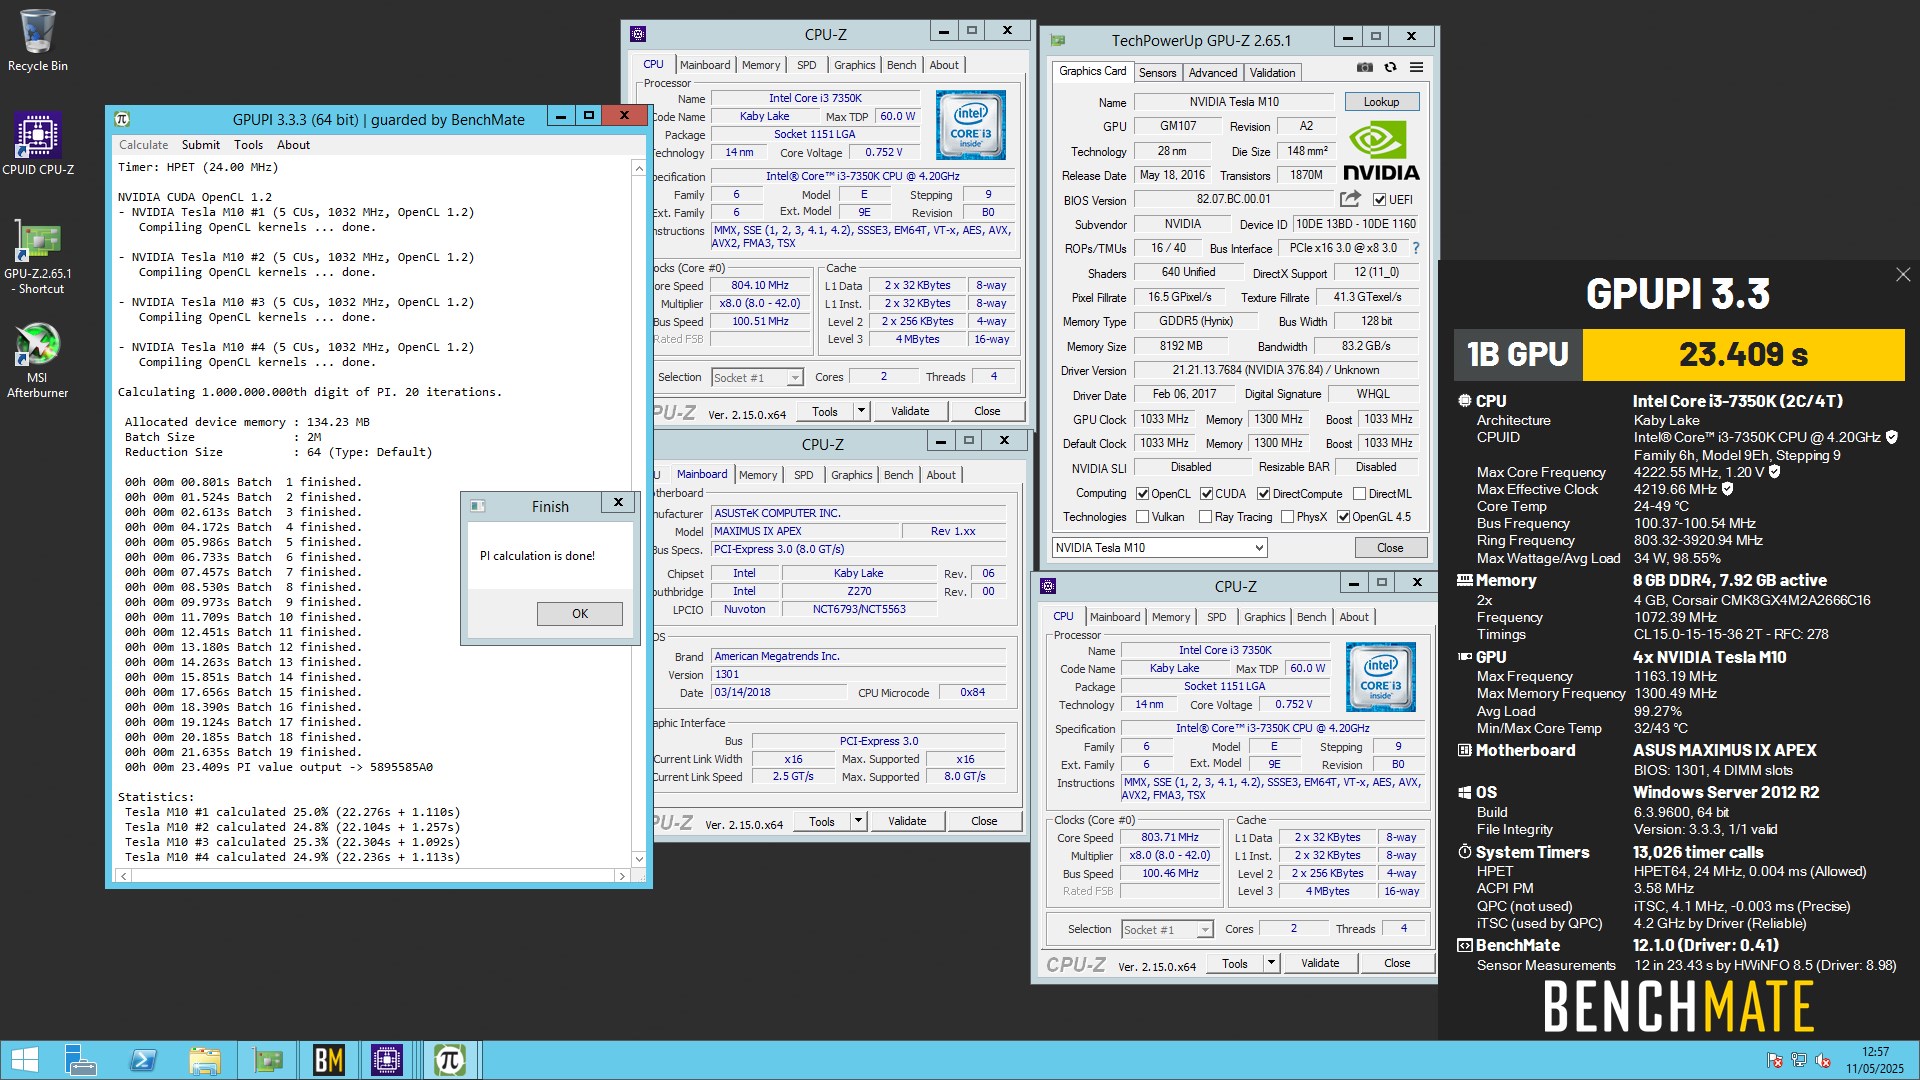1920x1080 pixels.
Task: Toggle the CUDA checkbox
Action: (1206, 494)
